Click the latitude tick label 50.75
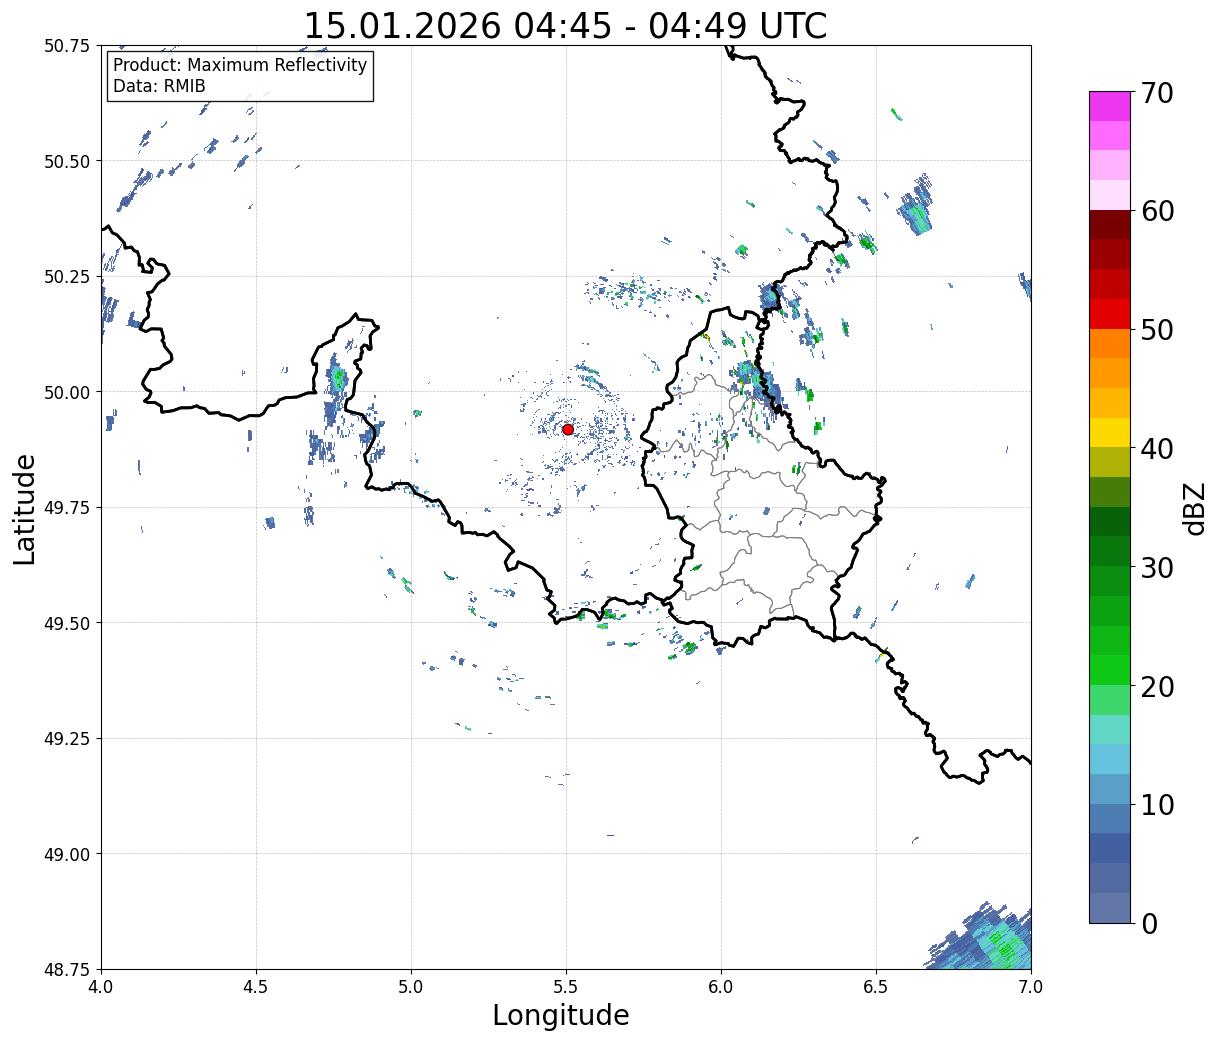The height and width of the screenshot is (1040, 1219). coord(67,46)
